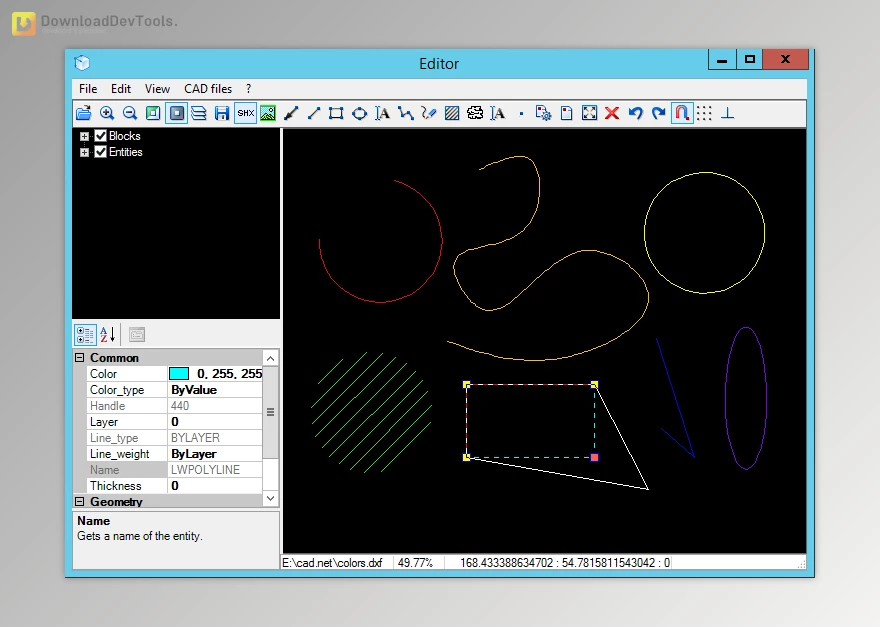
Task: Select the Line_type BYLAYER value
Action: pos(215,438)
